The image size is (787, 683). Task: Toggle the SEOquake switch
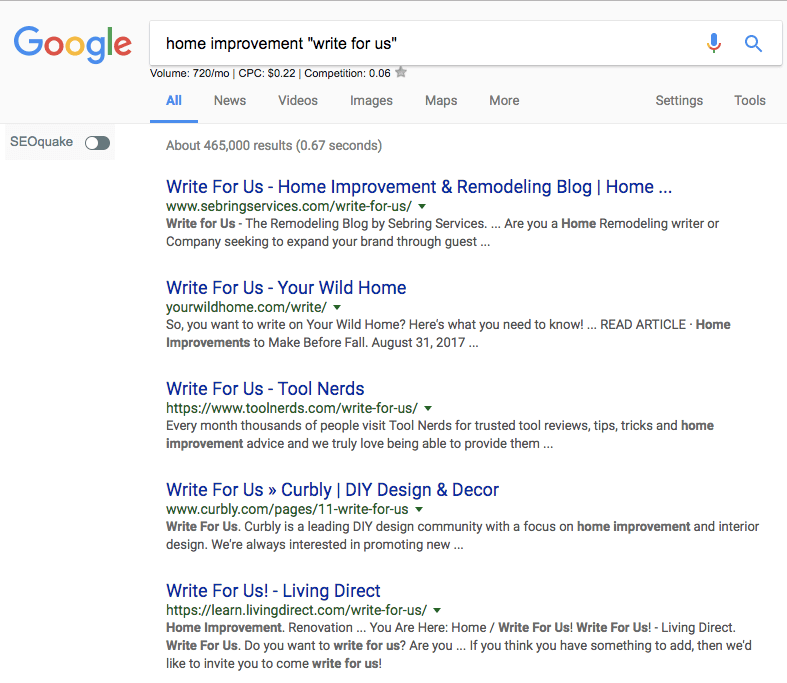pyautogui.click(x=97, y=143)
